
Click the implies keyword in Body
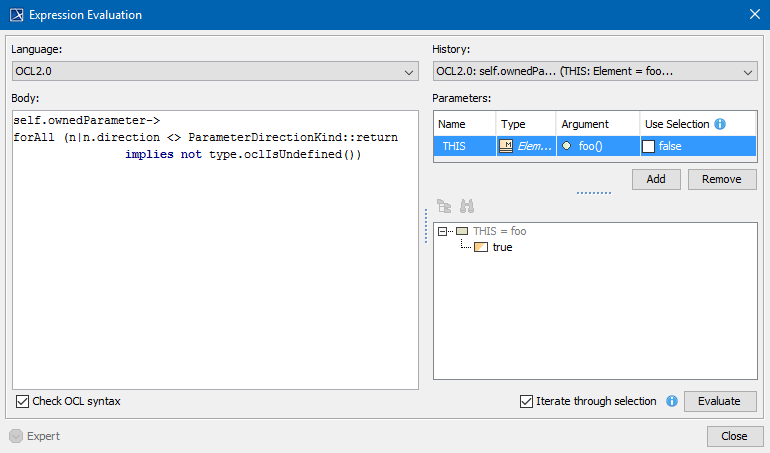click(149, 154)
